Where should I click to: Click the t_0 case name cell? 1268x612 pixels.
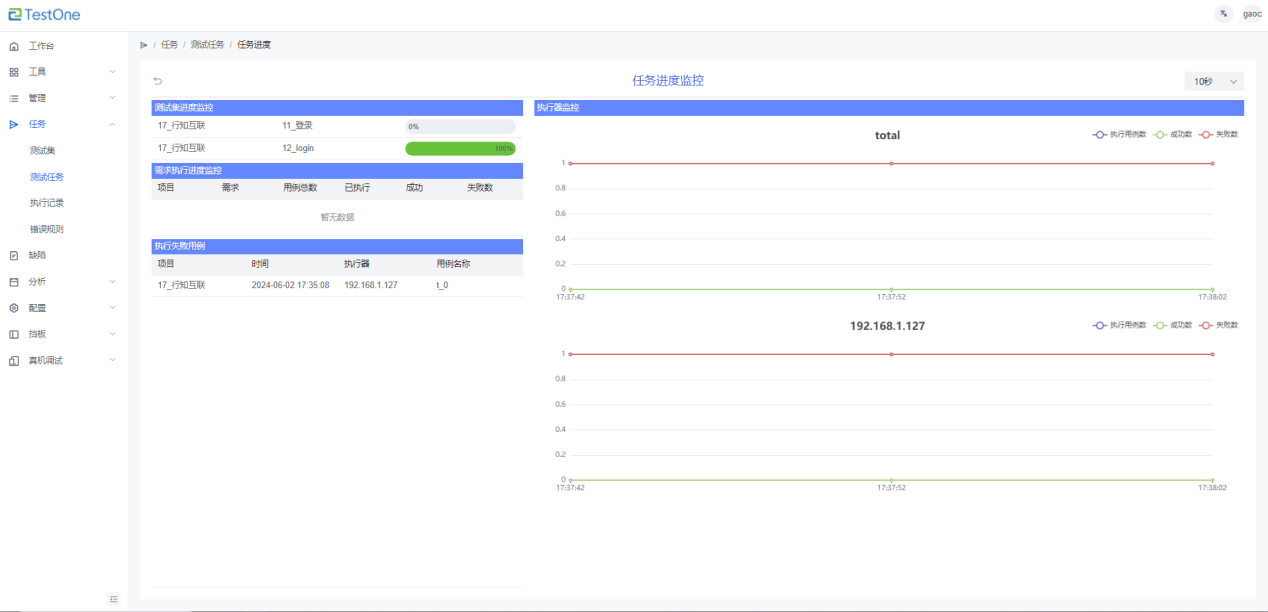(x=442, y=285)
